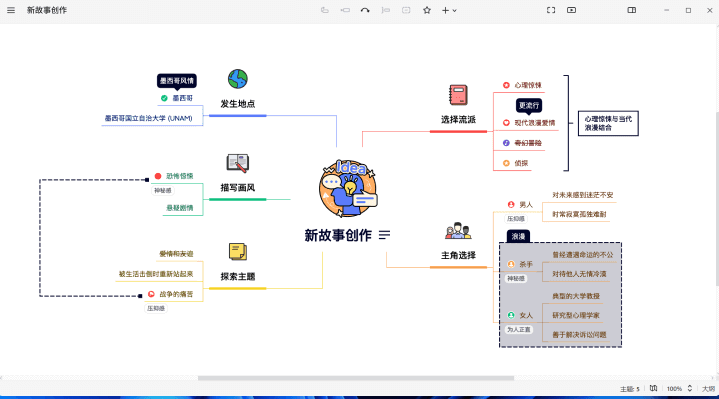Click the 压抑感 label under 男人

pyautogui.click(x=516, y=219)
